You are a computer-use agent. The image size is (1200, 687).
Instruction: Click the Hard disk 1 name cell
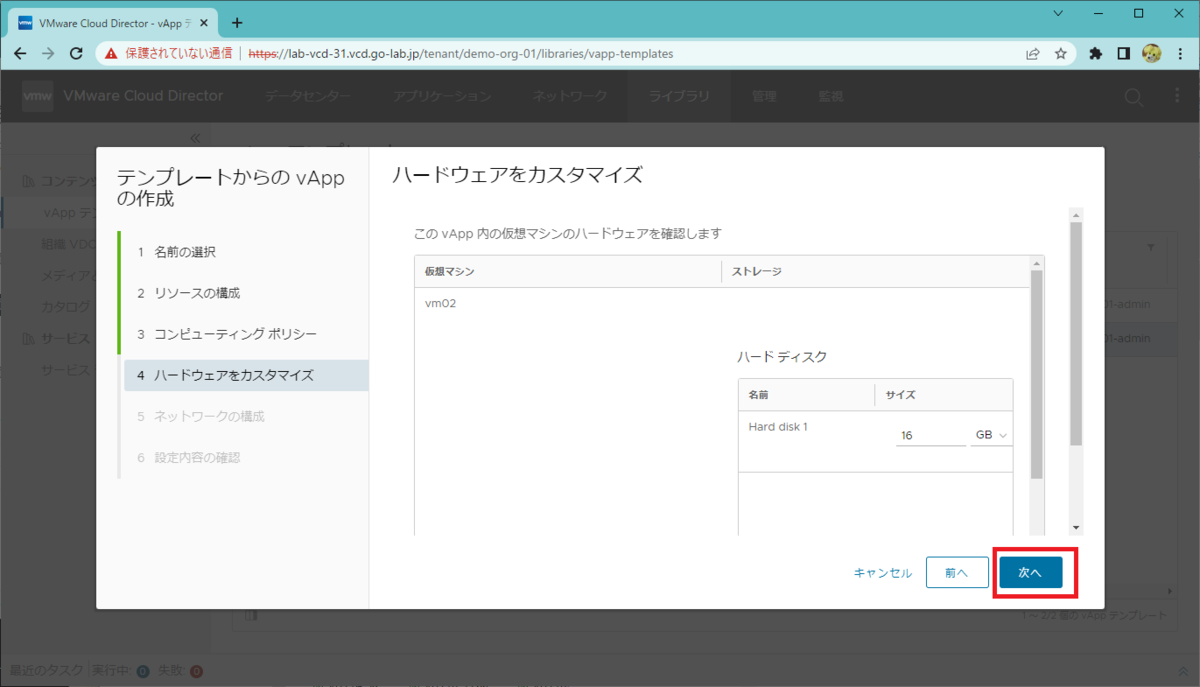tap(777, 427)
